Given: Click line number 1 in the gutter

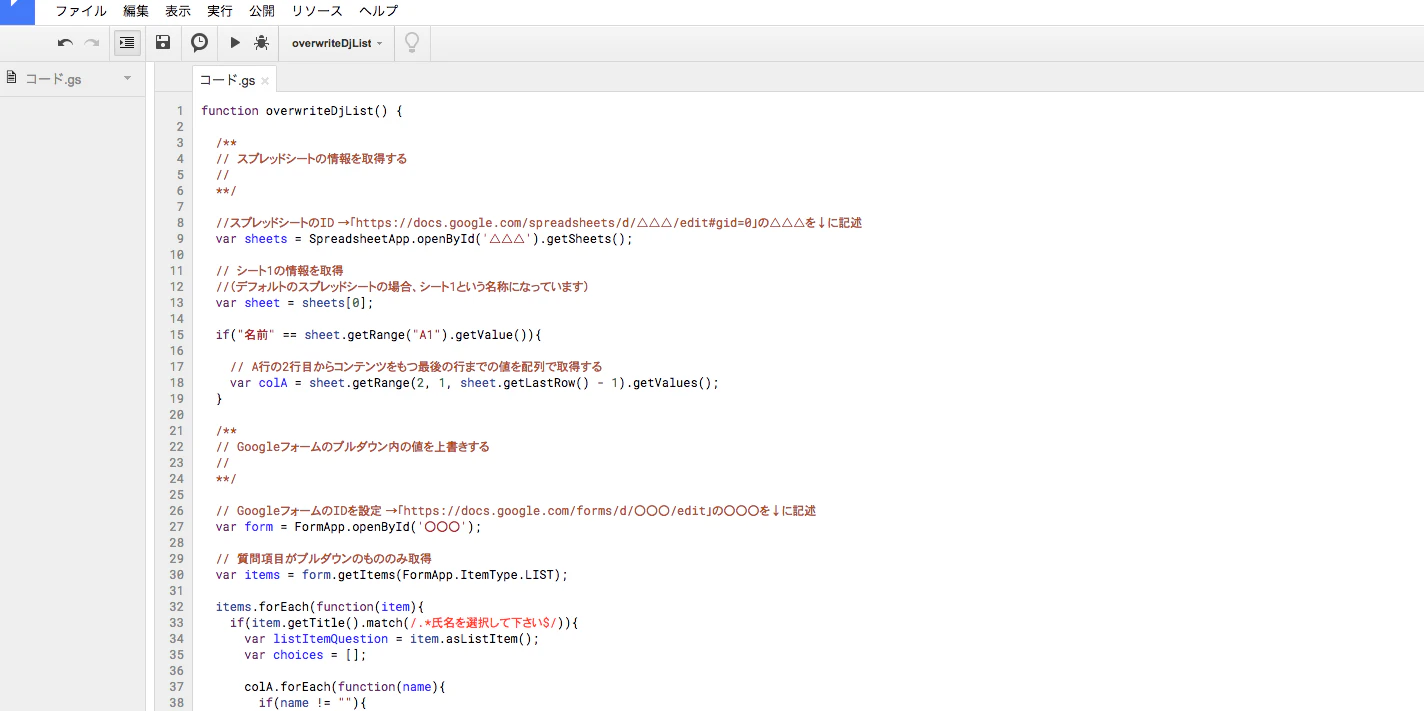Looking at the screenshot, I should point(180,111).
